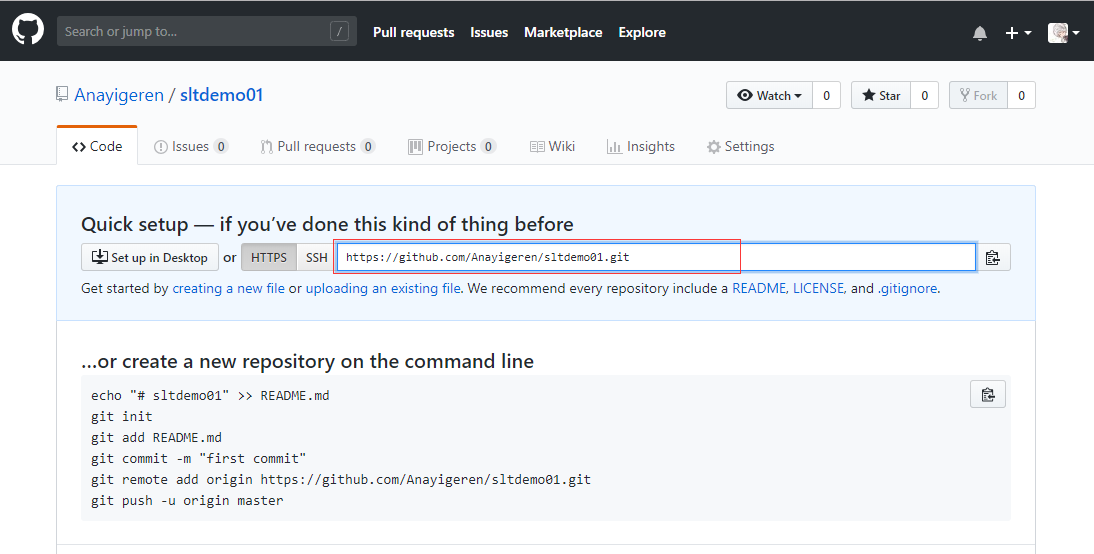Open the .gitignore link

(907, 288)
